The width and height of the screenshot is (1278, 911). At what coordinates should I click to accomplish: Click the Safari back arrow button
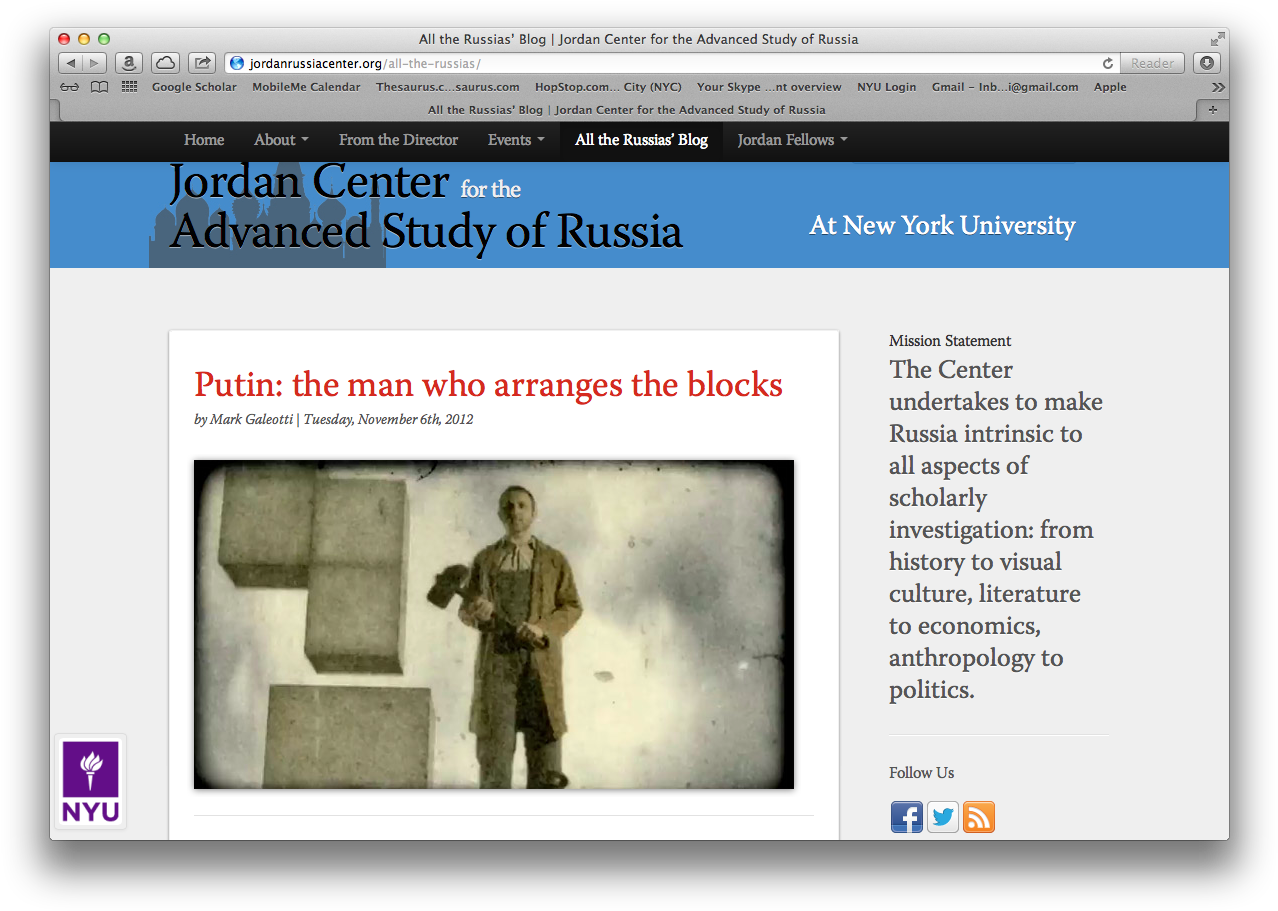point(71,63)
